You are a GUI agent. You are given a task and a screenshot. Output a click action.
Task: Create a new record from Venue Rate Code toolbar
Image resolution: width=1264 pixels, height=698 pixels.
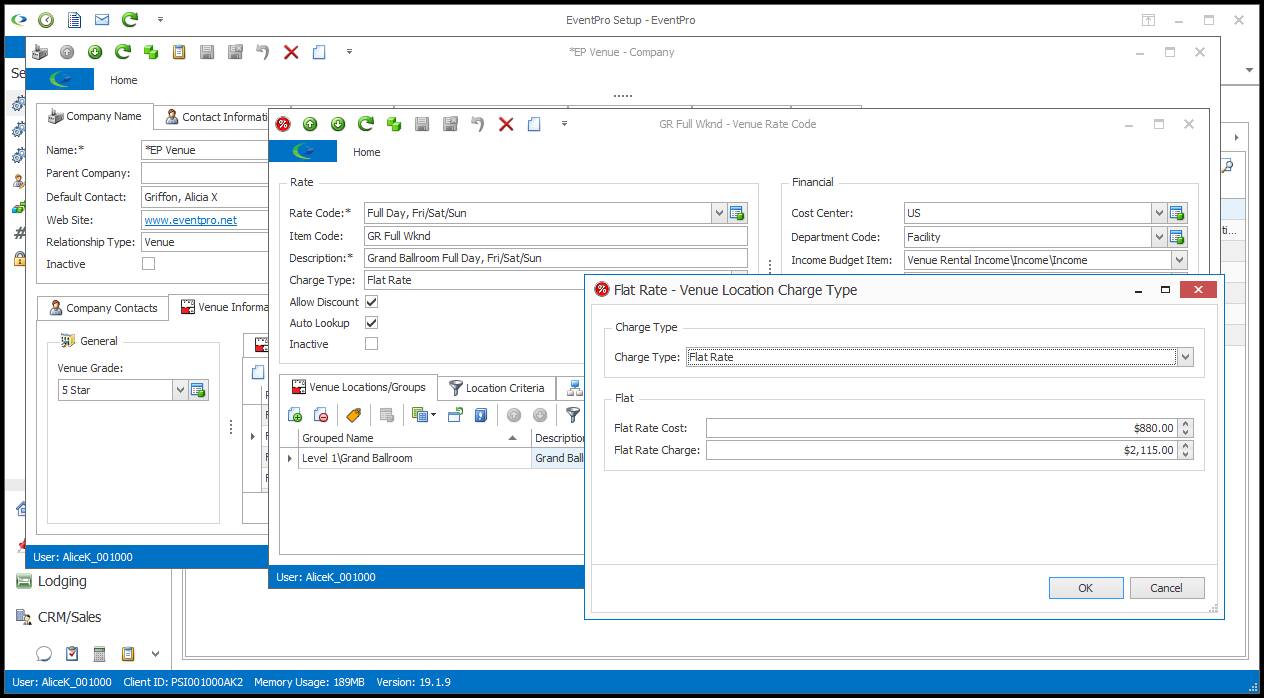[x=534, y=124]
